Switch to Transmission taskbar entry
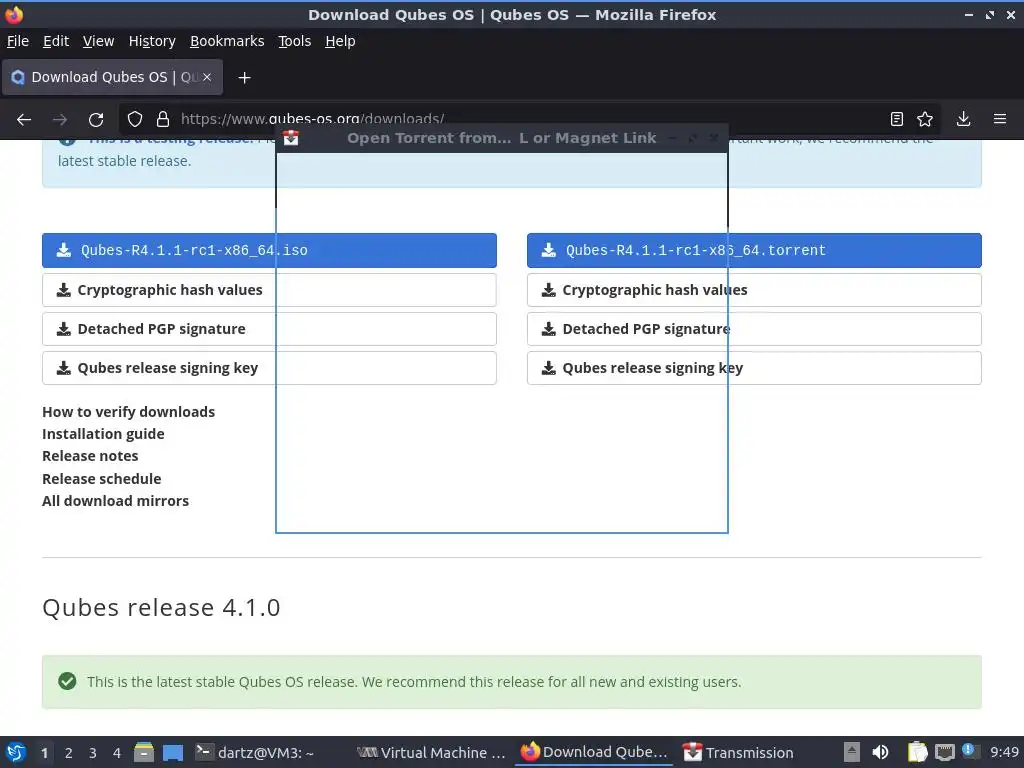Screen dimensions: 1024x768 [x=739, y=752]
